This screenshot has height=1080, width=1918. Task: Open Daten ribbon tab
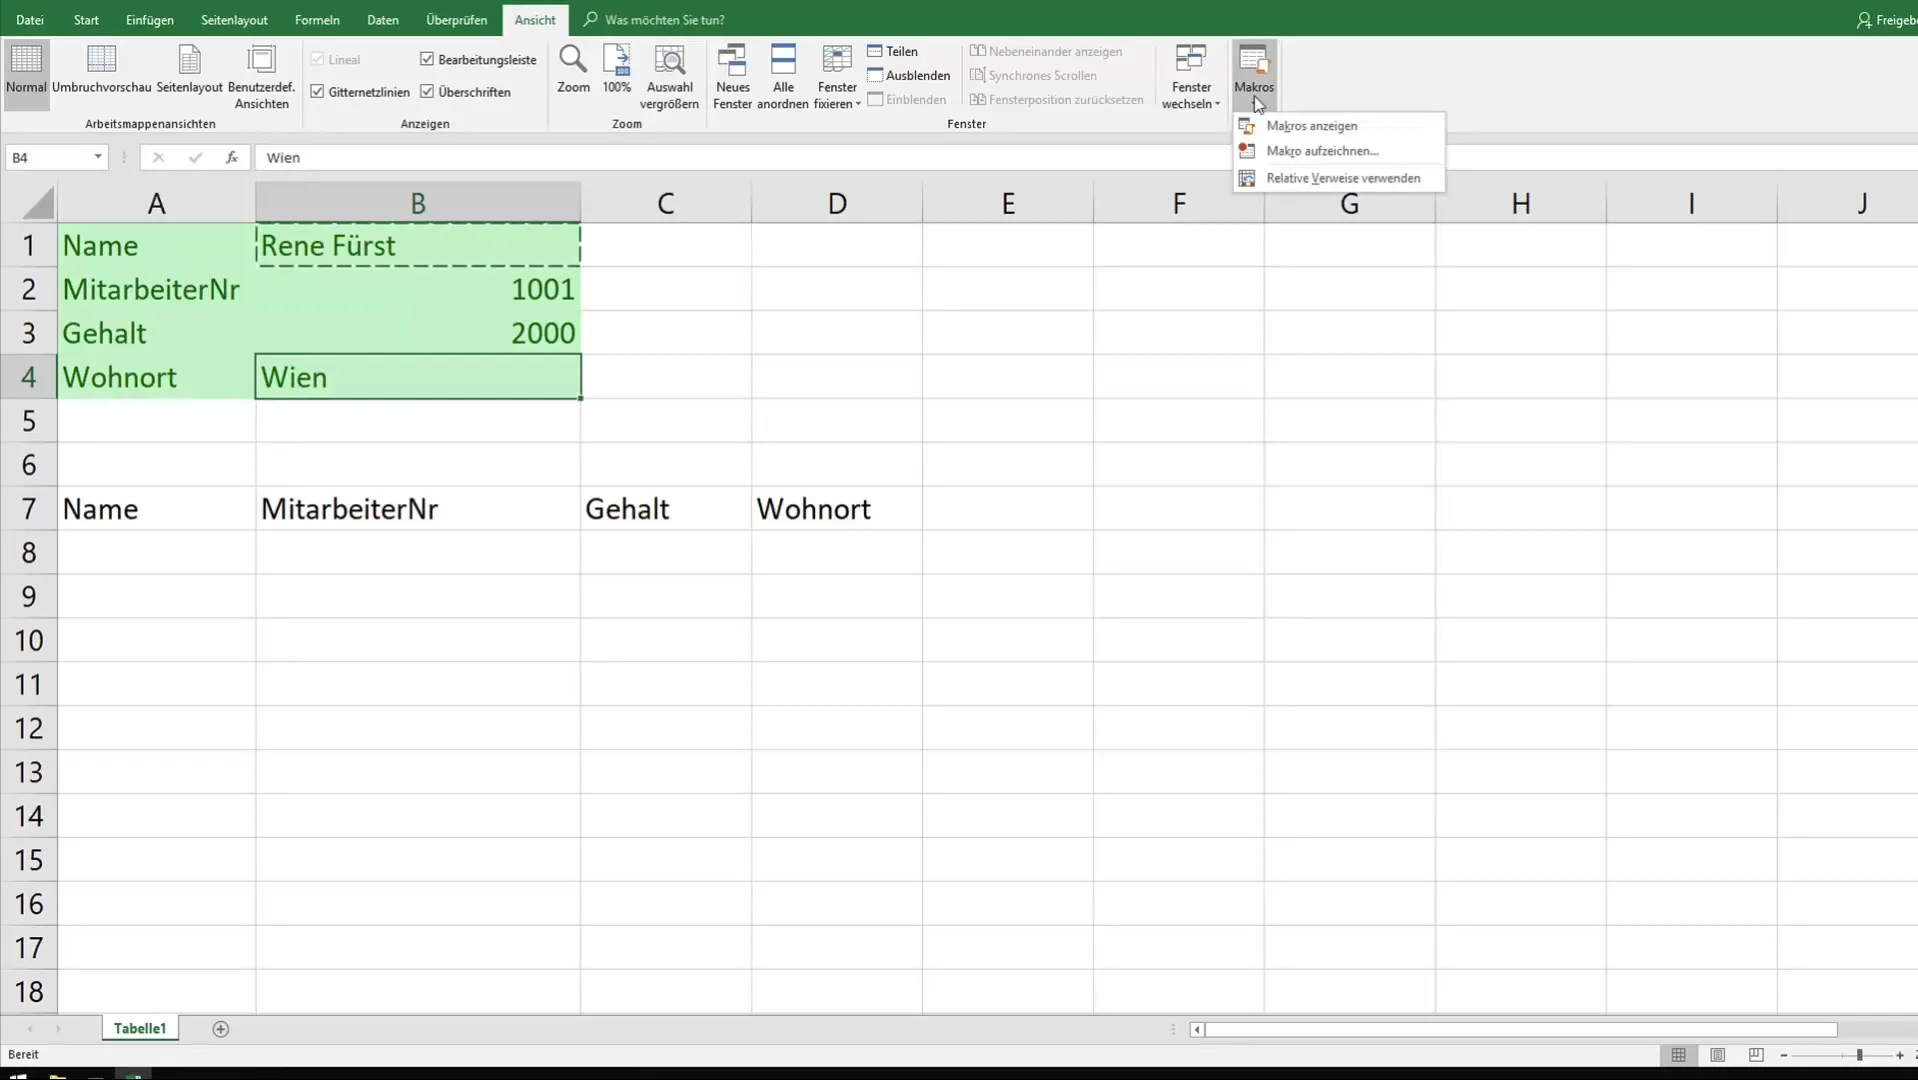383,20
